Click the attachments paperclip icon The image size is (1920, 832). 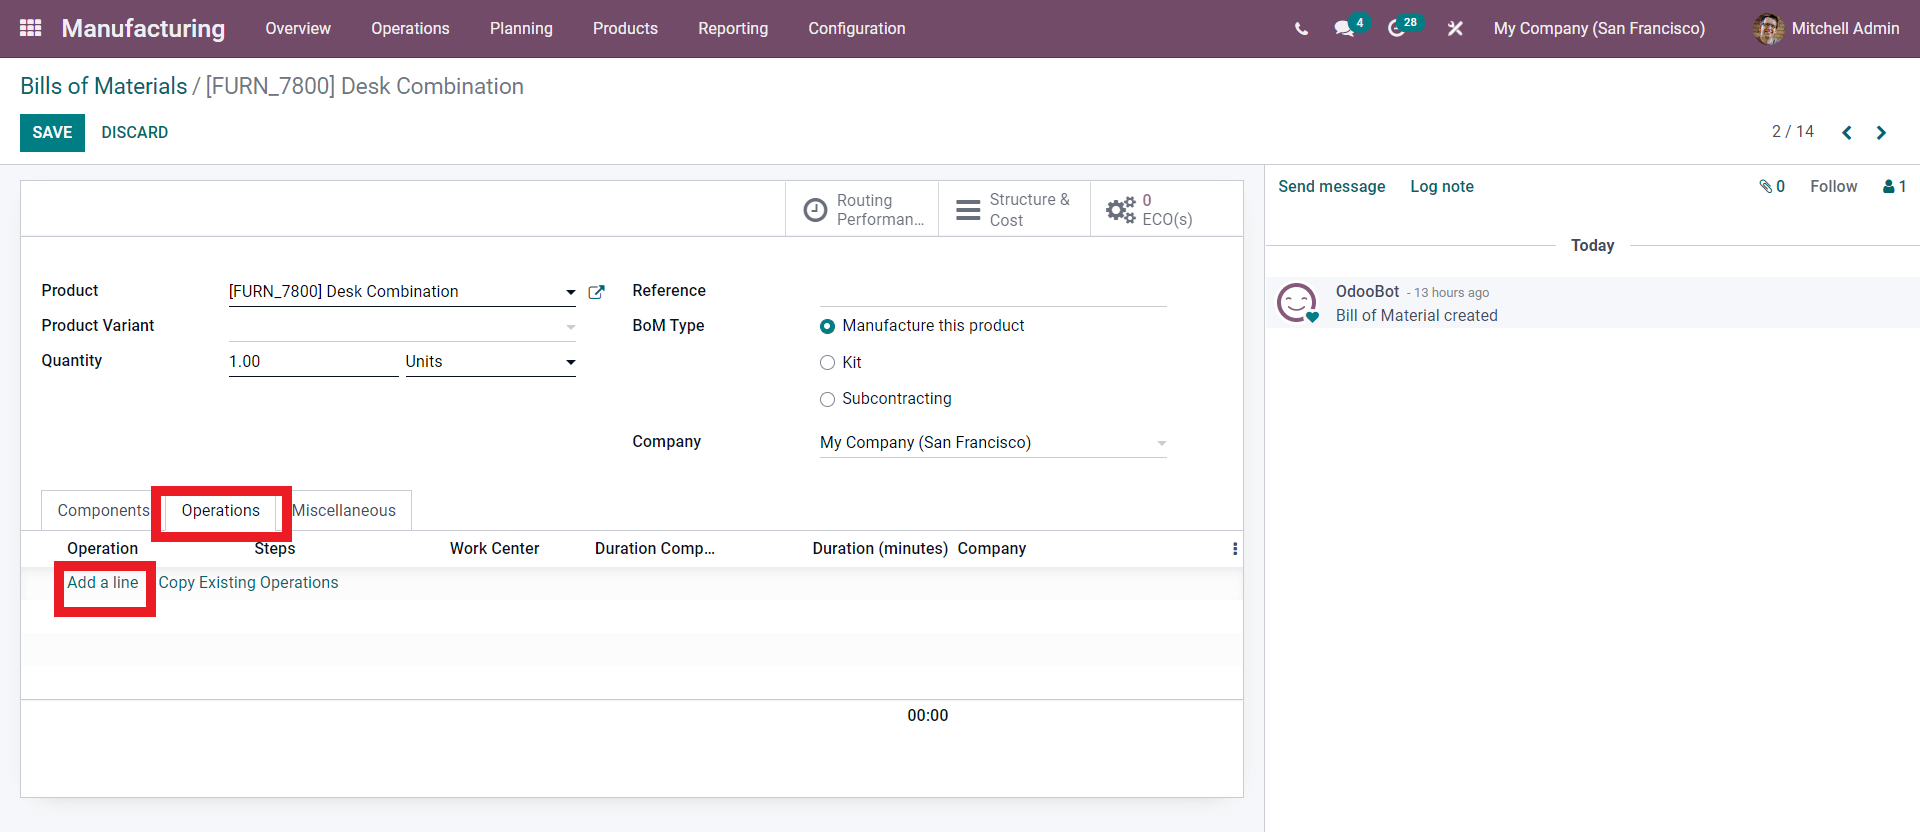coord(1766,186)
